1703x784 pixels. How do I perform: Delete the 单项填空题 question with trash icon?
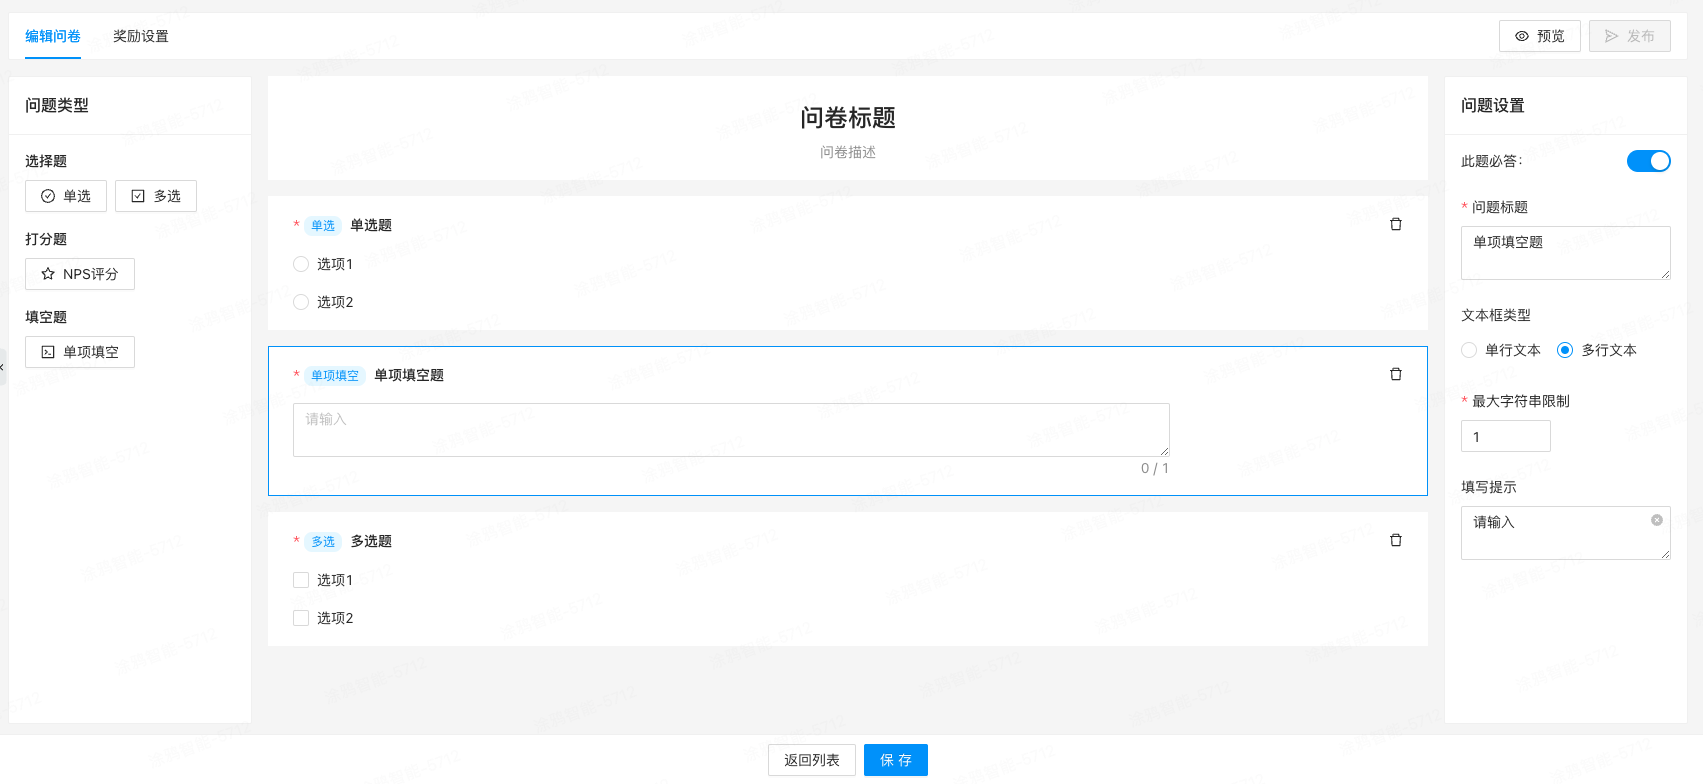pyautogui.click(x=1396, y=374)
